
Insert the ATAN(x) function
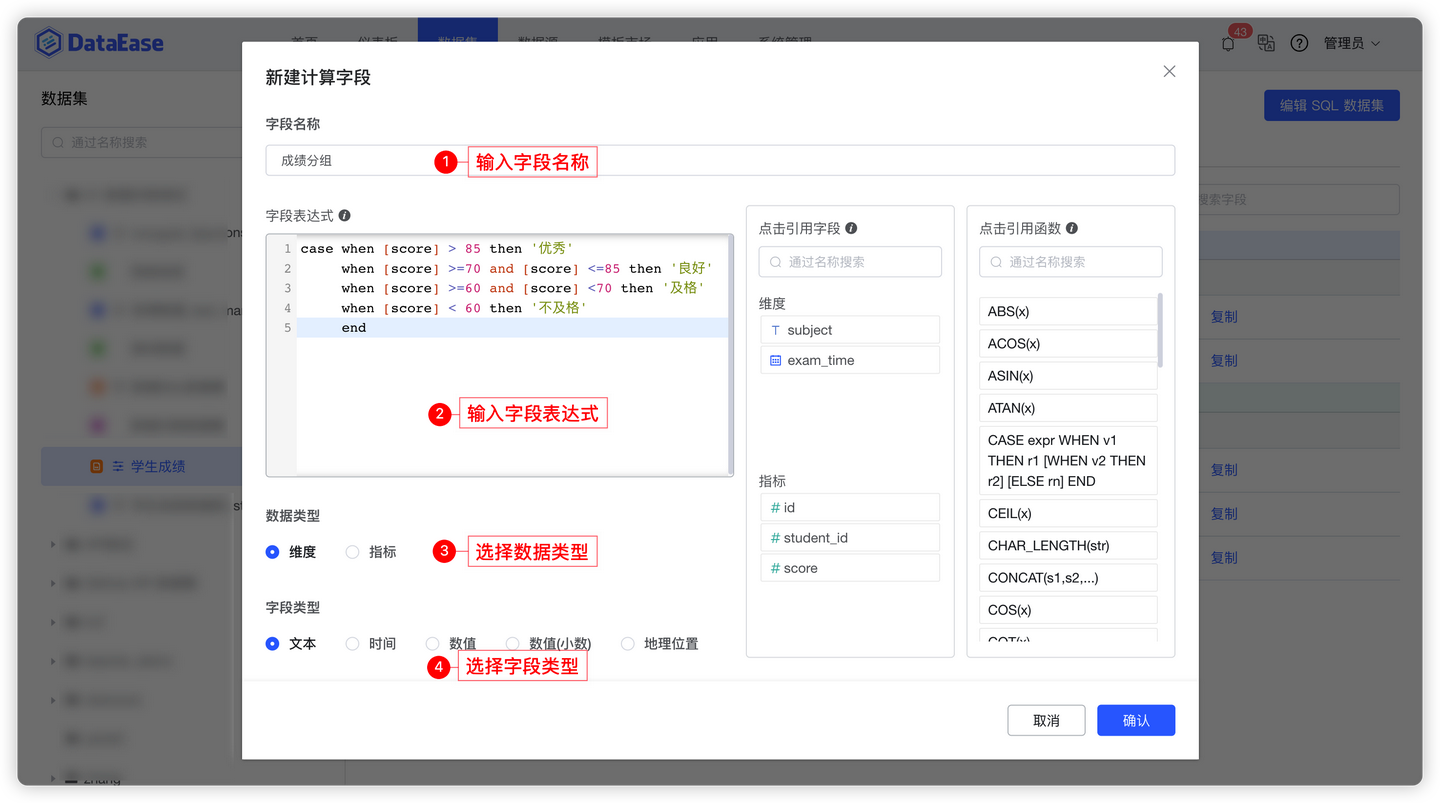point(1068,408)
